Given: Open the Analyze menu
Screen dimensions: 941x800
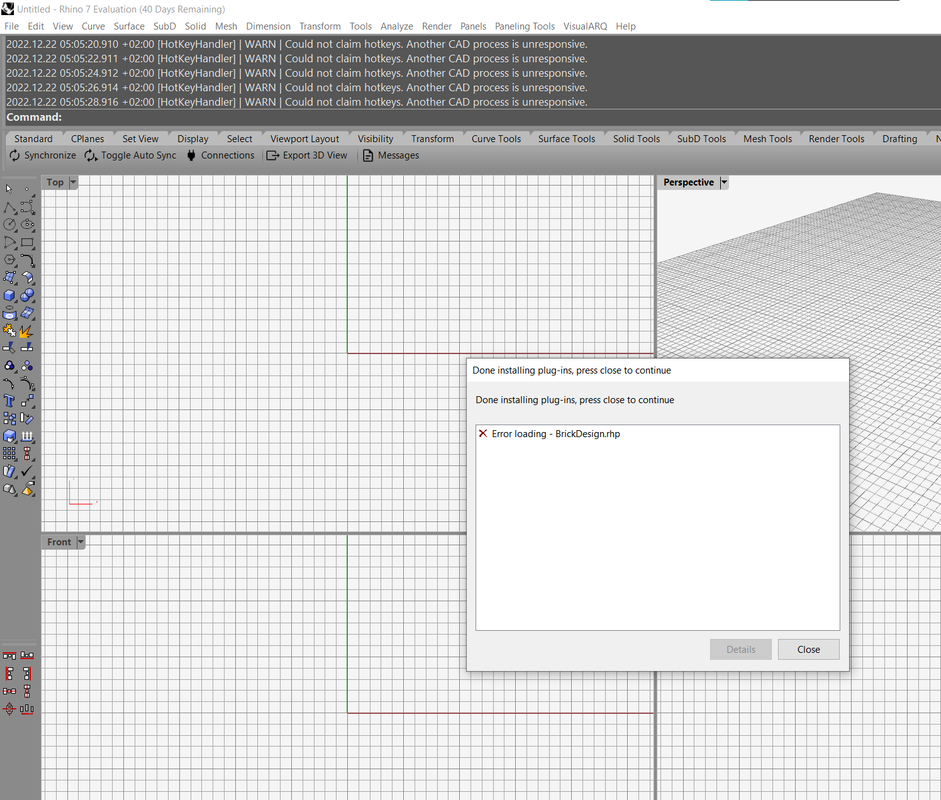Looking at the screenshot, I should pos(397,26).
